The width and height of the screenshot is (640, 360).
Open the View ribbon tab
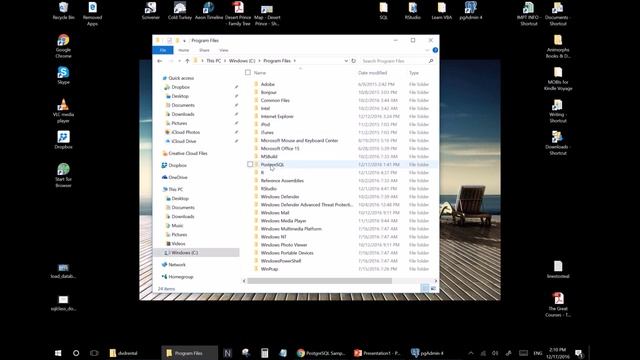pyautogui.click(x=223, y=50)
